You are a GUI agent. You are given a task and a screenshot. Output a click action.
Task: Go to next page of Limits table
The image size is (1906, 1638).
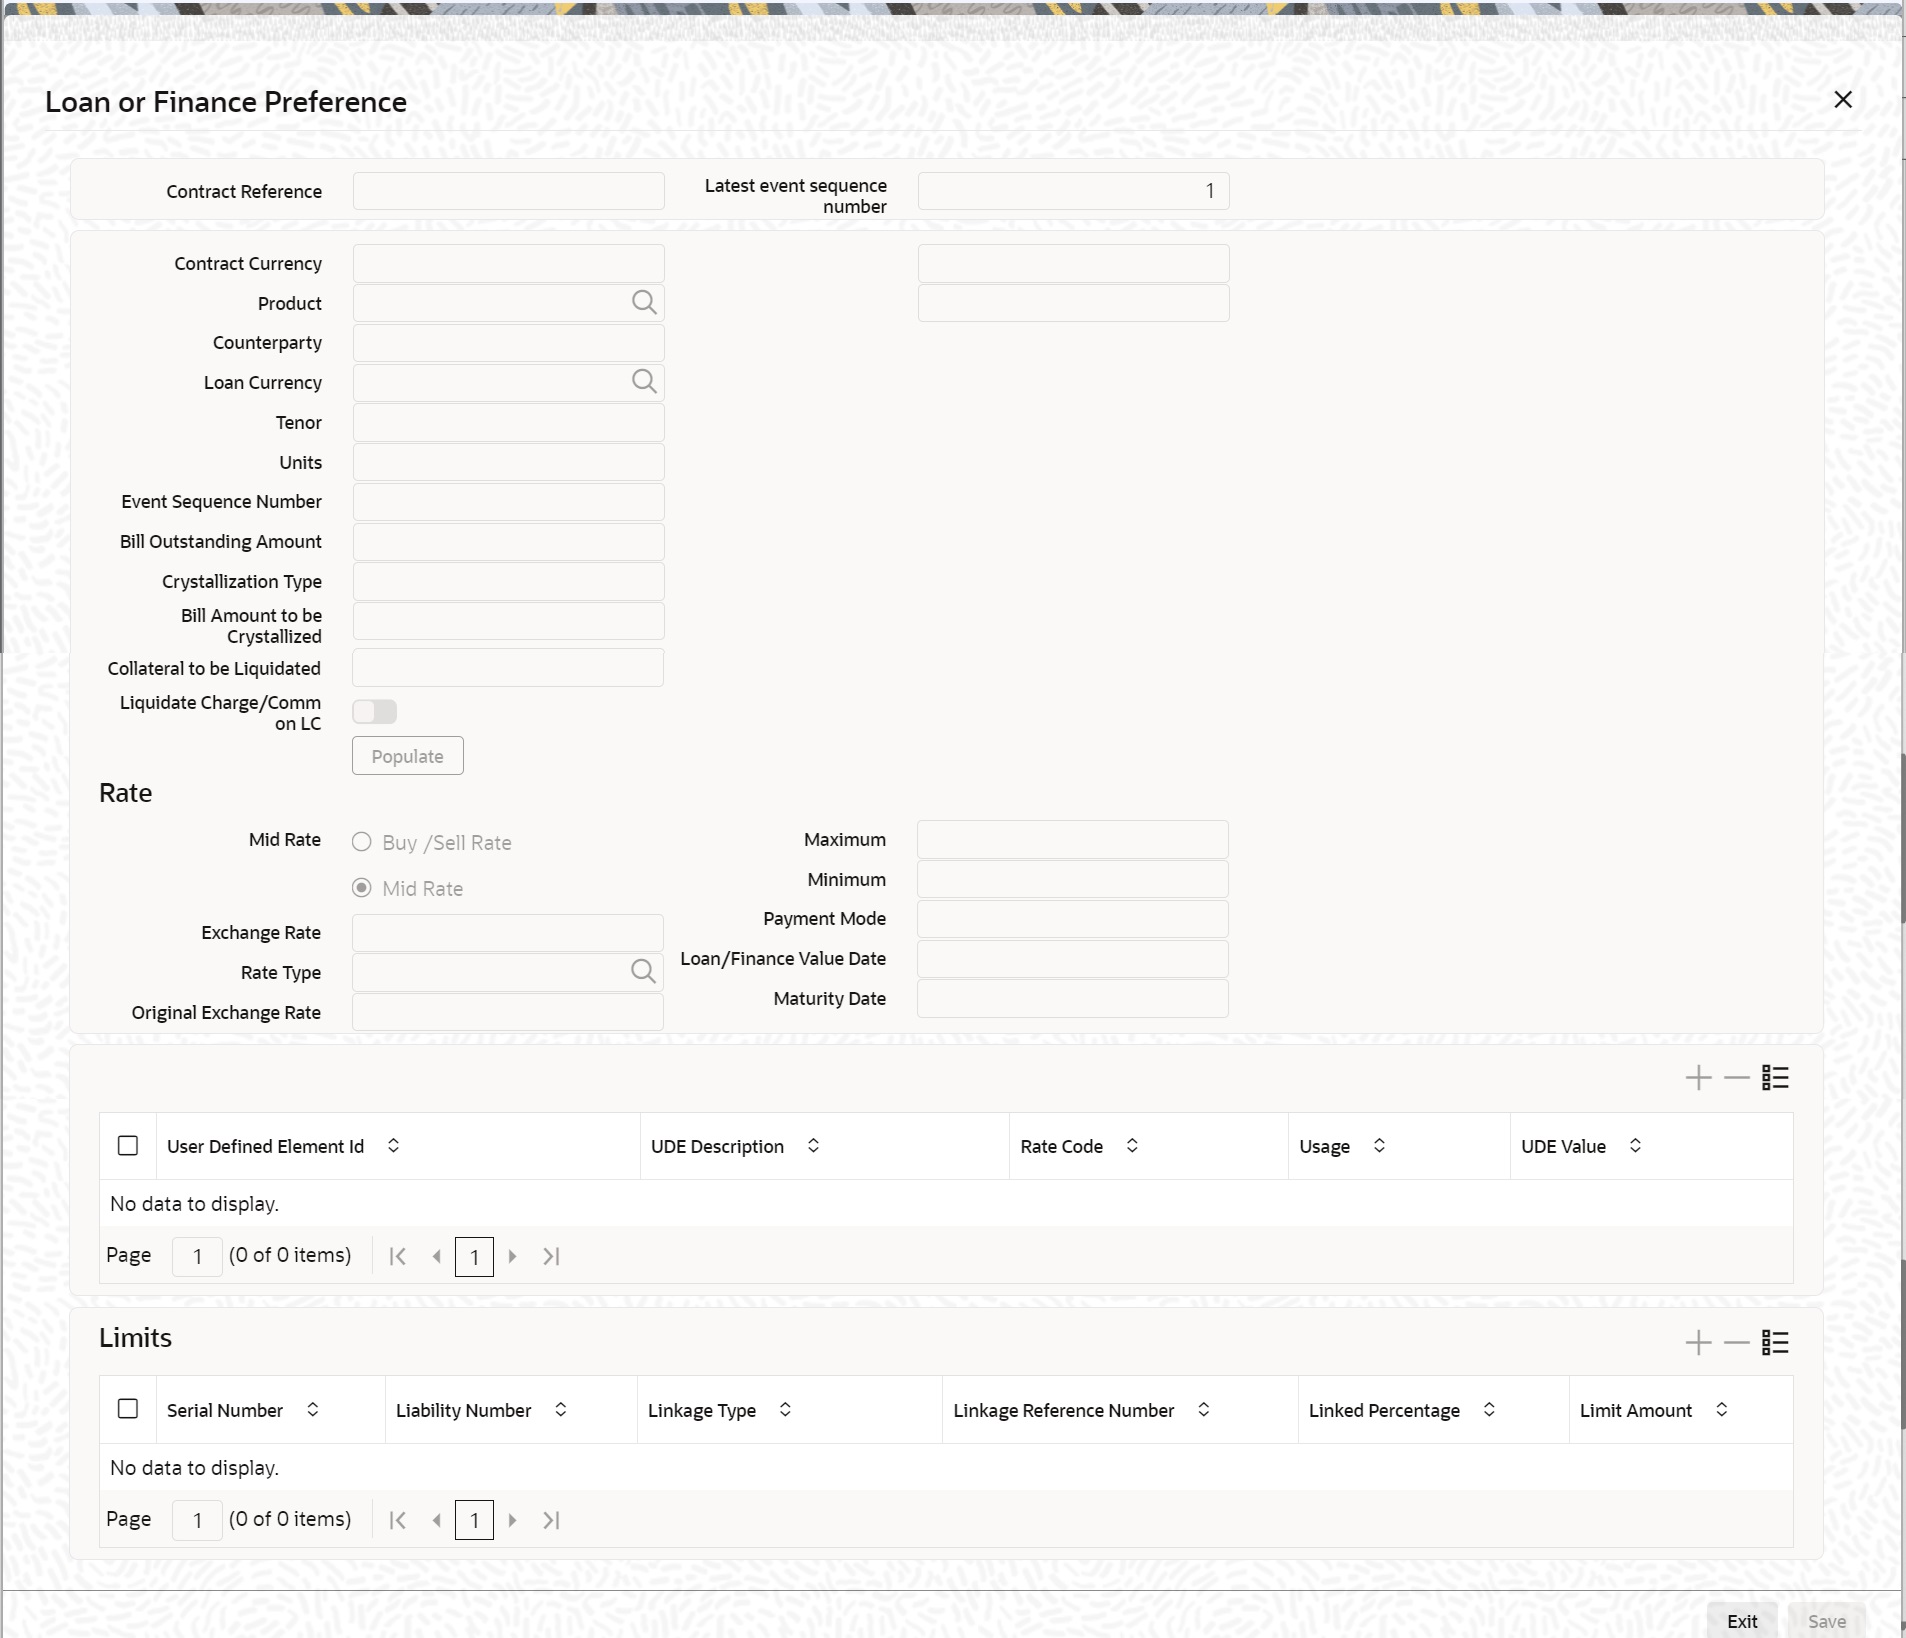[x=512, y=1520]
